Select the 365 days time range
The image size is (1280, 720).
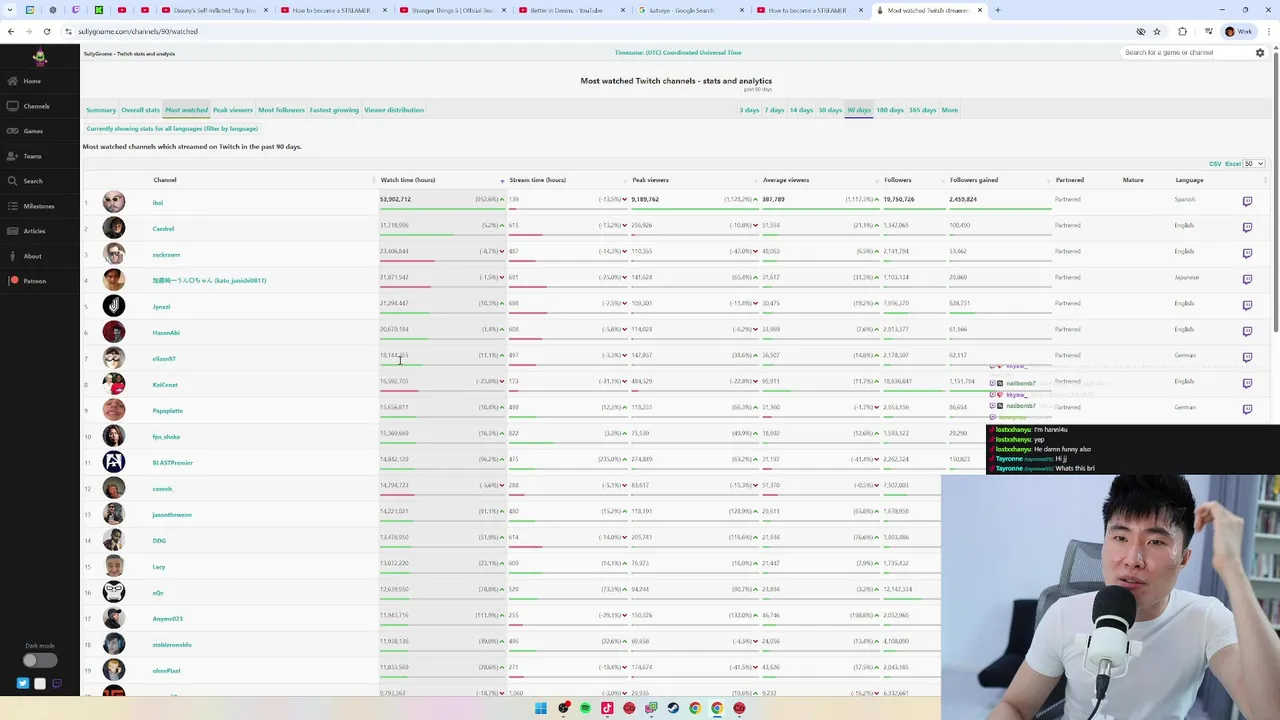pyautogui.click(x=922, y=110)
